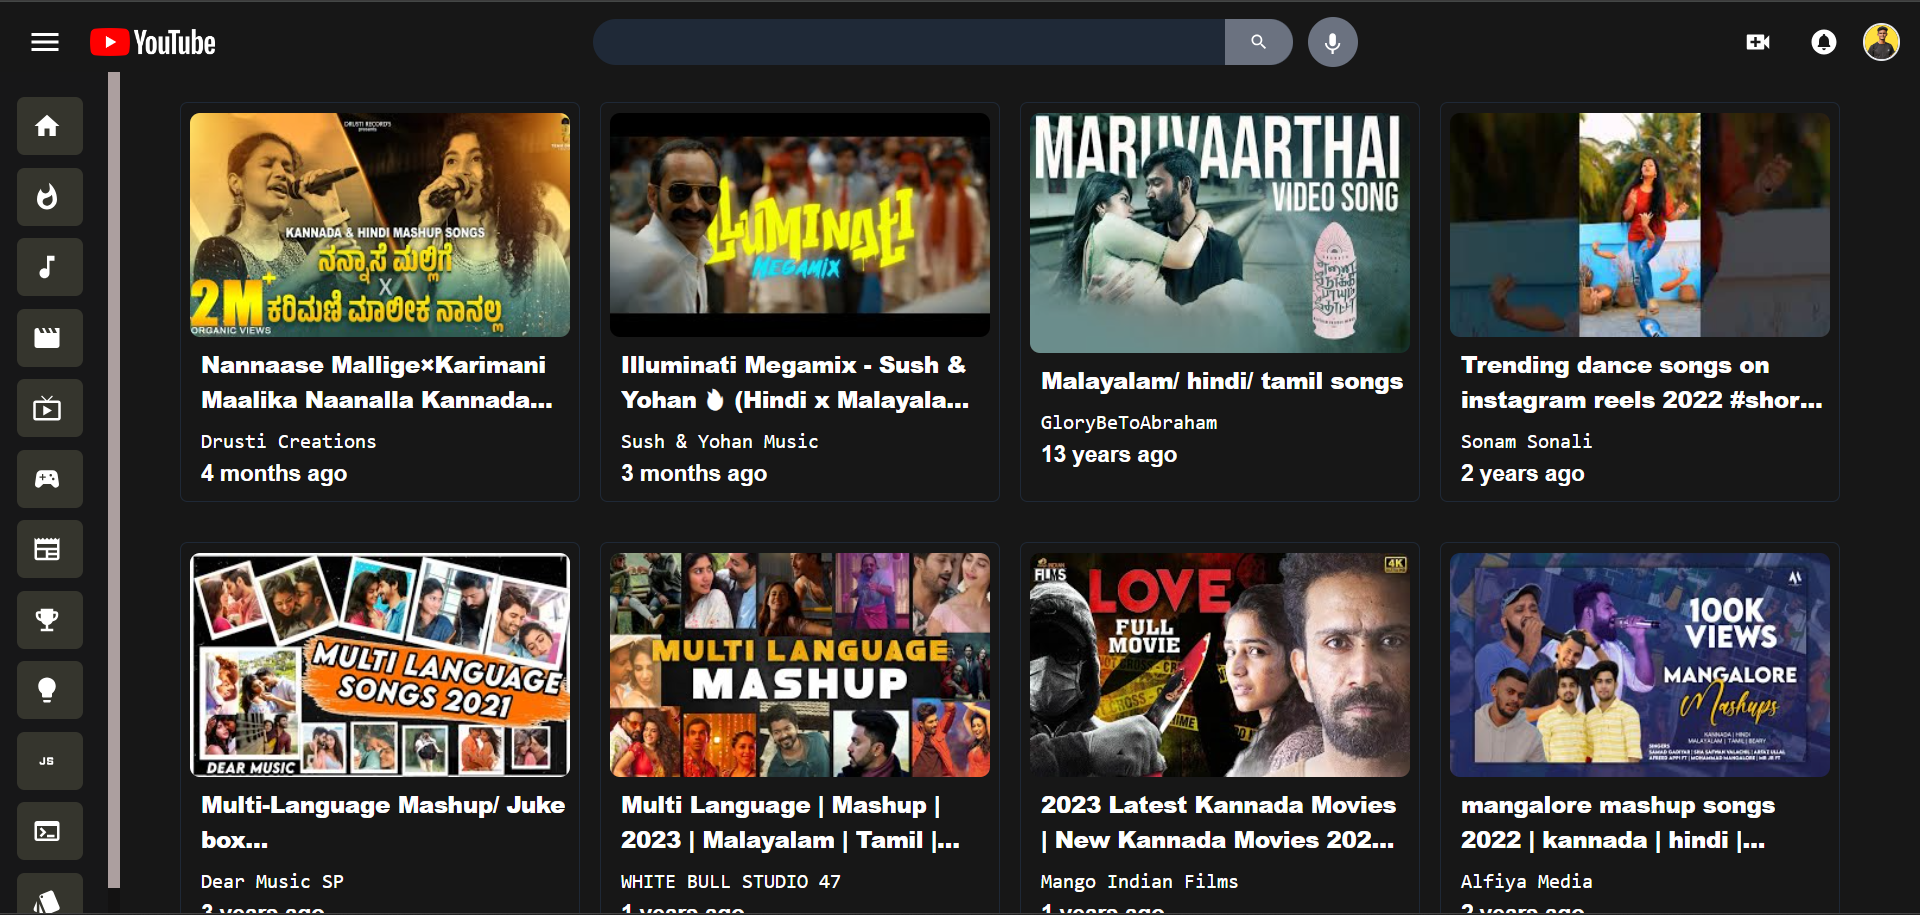The image size is (1920, 915).
Task: Click the search magnifier button
Action: (x=1258, y=42)
